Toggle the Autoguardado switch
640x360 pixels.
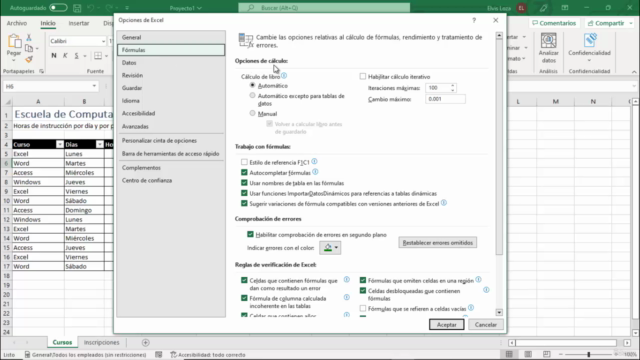pos(58,8)
